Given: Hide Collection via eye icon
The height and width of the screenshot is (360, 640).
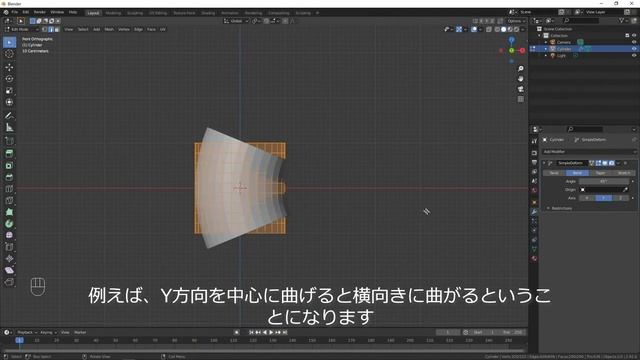Looking at the screenshot, I should click(x=634, y=36).
